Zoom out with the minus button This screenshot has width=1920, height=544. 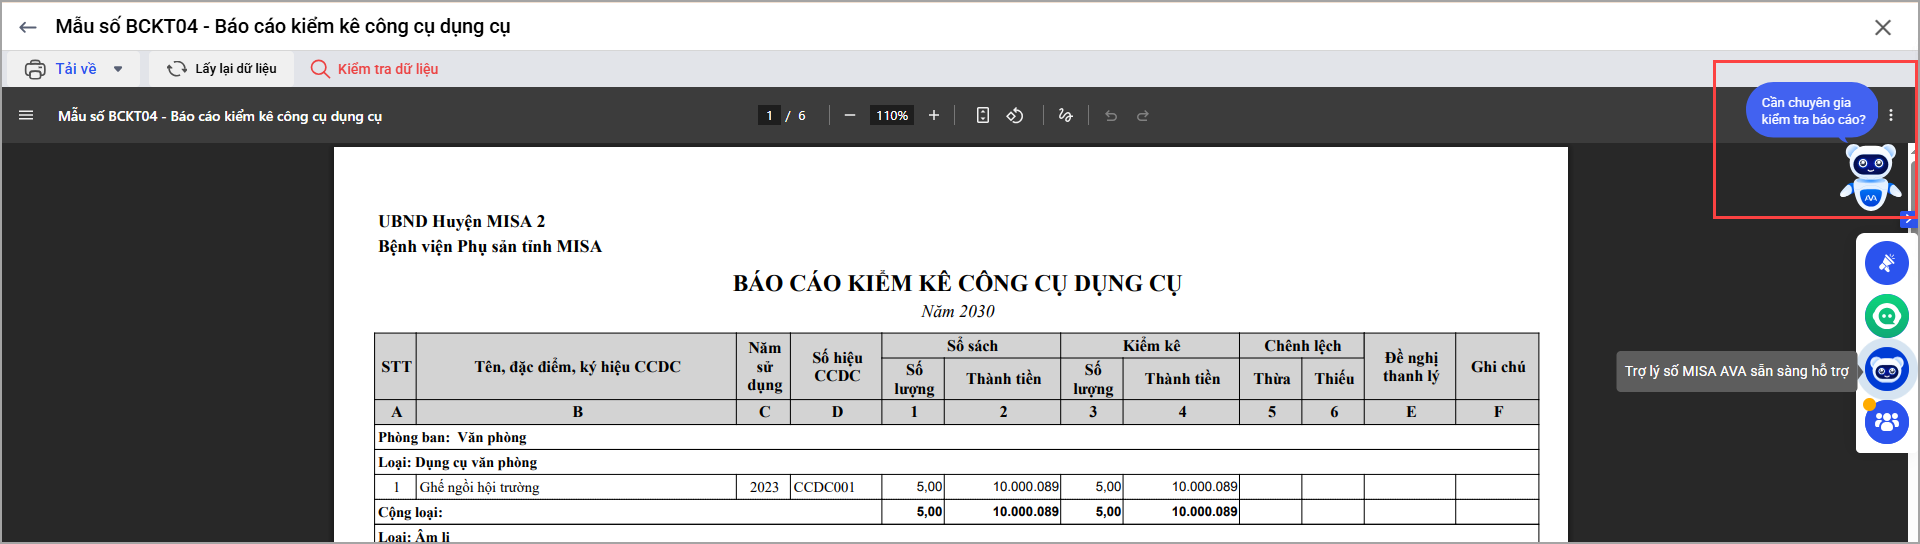[849, 116]
